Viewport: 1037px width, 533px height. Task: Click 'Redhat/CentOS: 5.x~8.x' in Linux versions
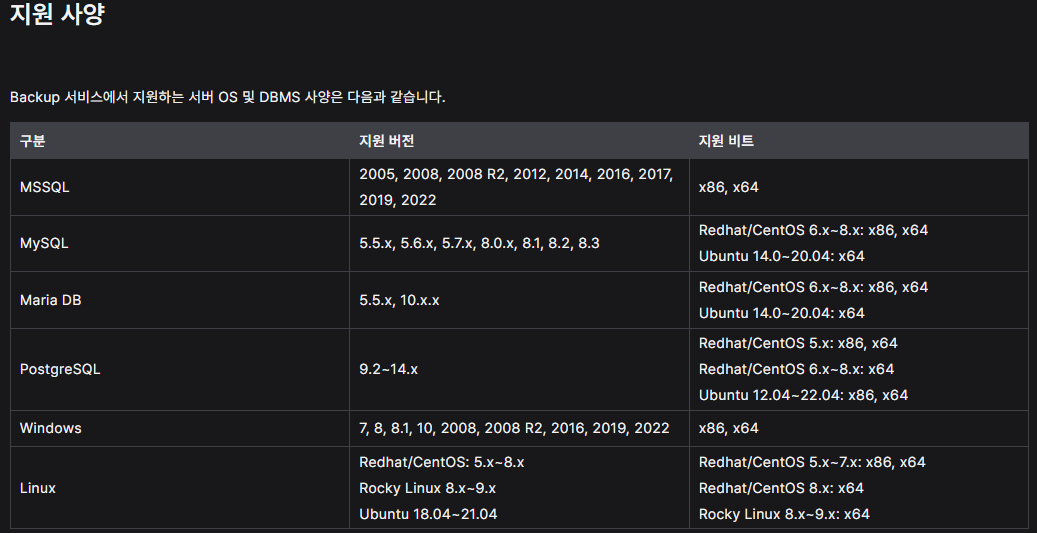(442, 462)
